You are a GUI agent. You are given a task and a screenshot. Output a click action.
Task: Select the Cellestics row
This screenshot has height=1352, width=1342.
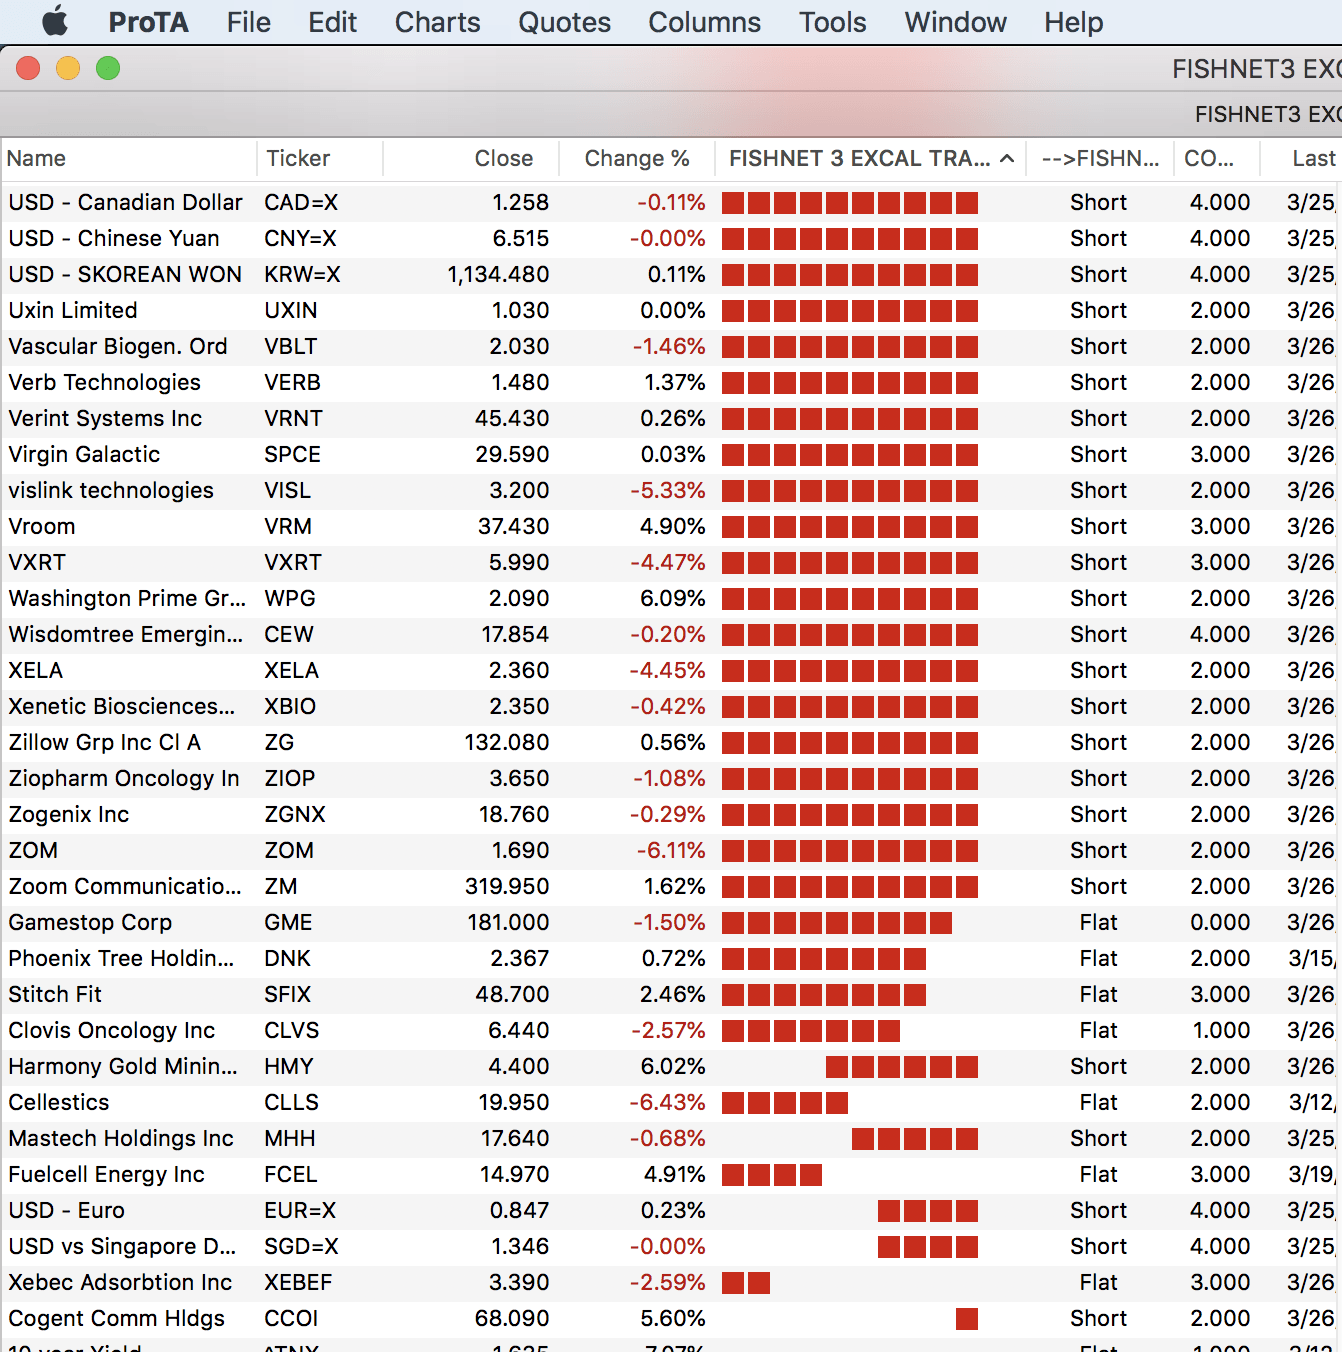click(671, 1102)
